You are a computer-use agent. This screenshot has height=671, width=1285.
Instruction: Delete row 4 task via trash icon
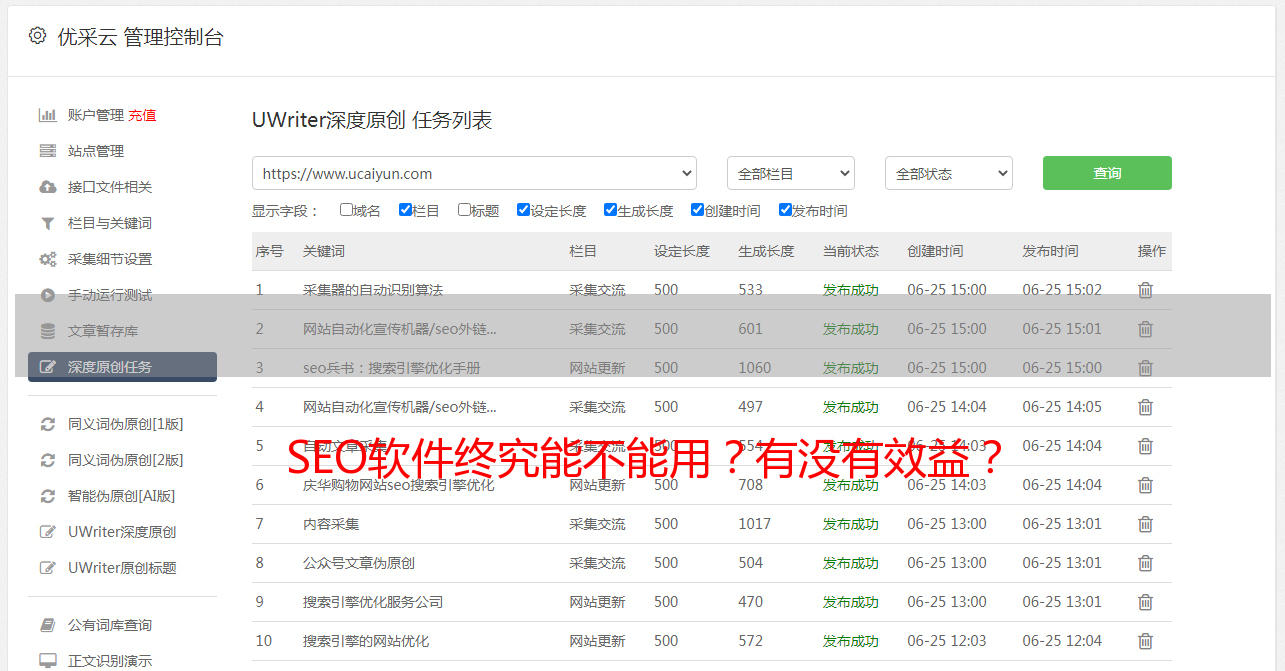click(1145, 407)
